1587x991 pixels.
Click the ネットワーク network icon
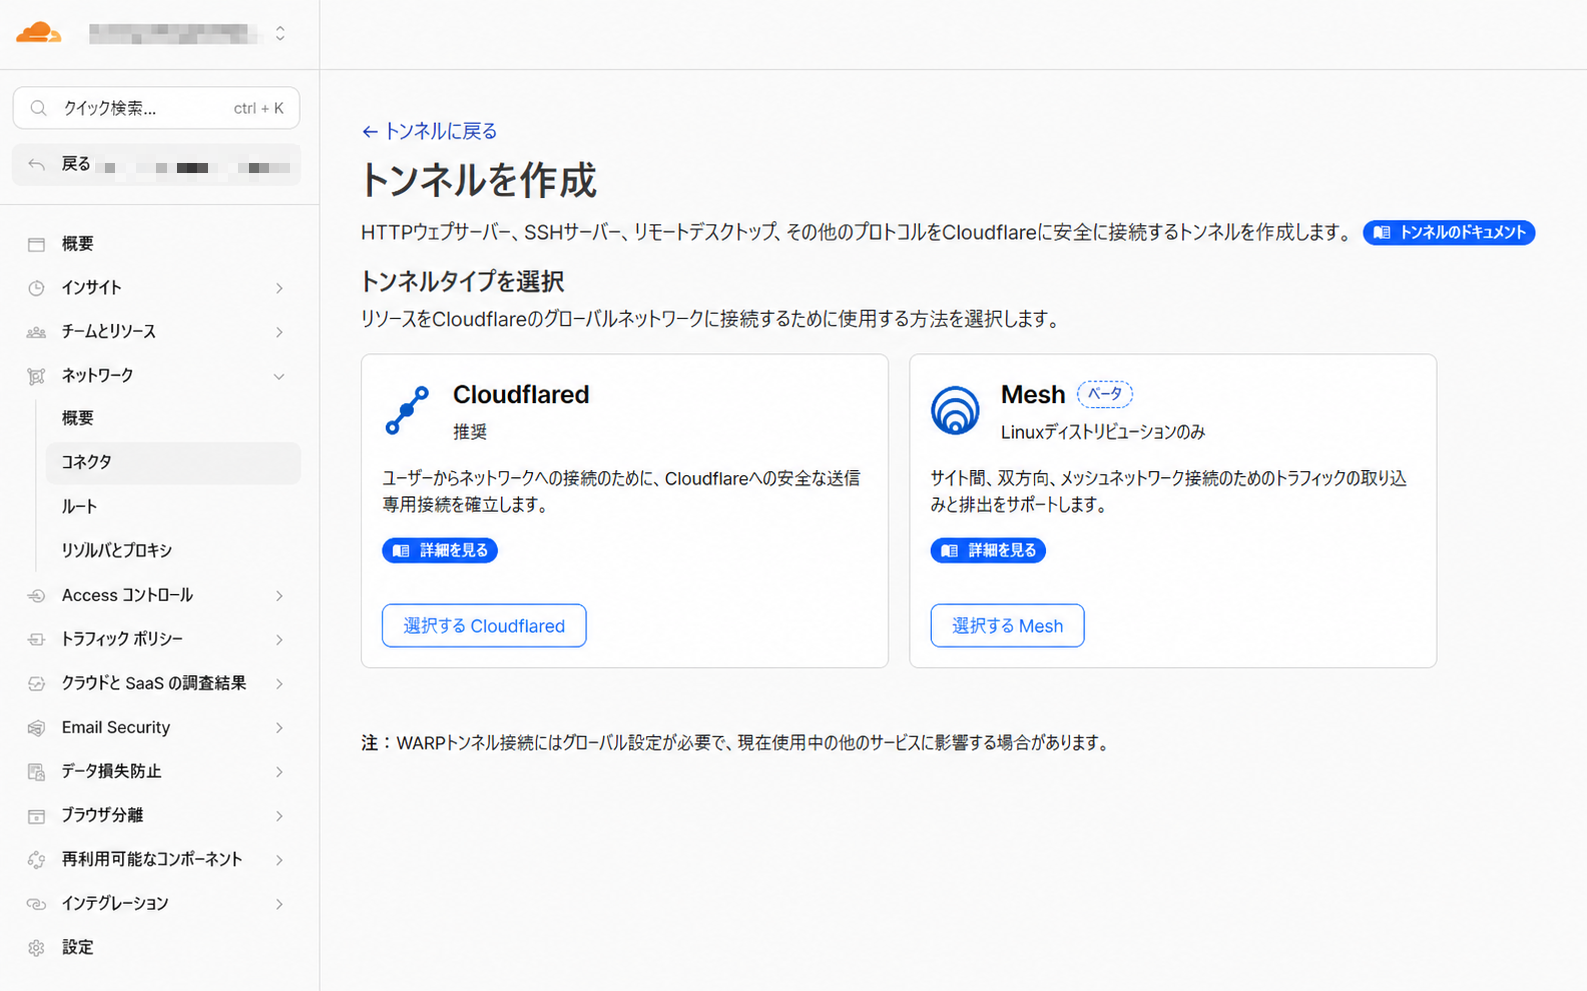point(36,376)
